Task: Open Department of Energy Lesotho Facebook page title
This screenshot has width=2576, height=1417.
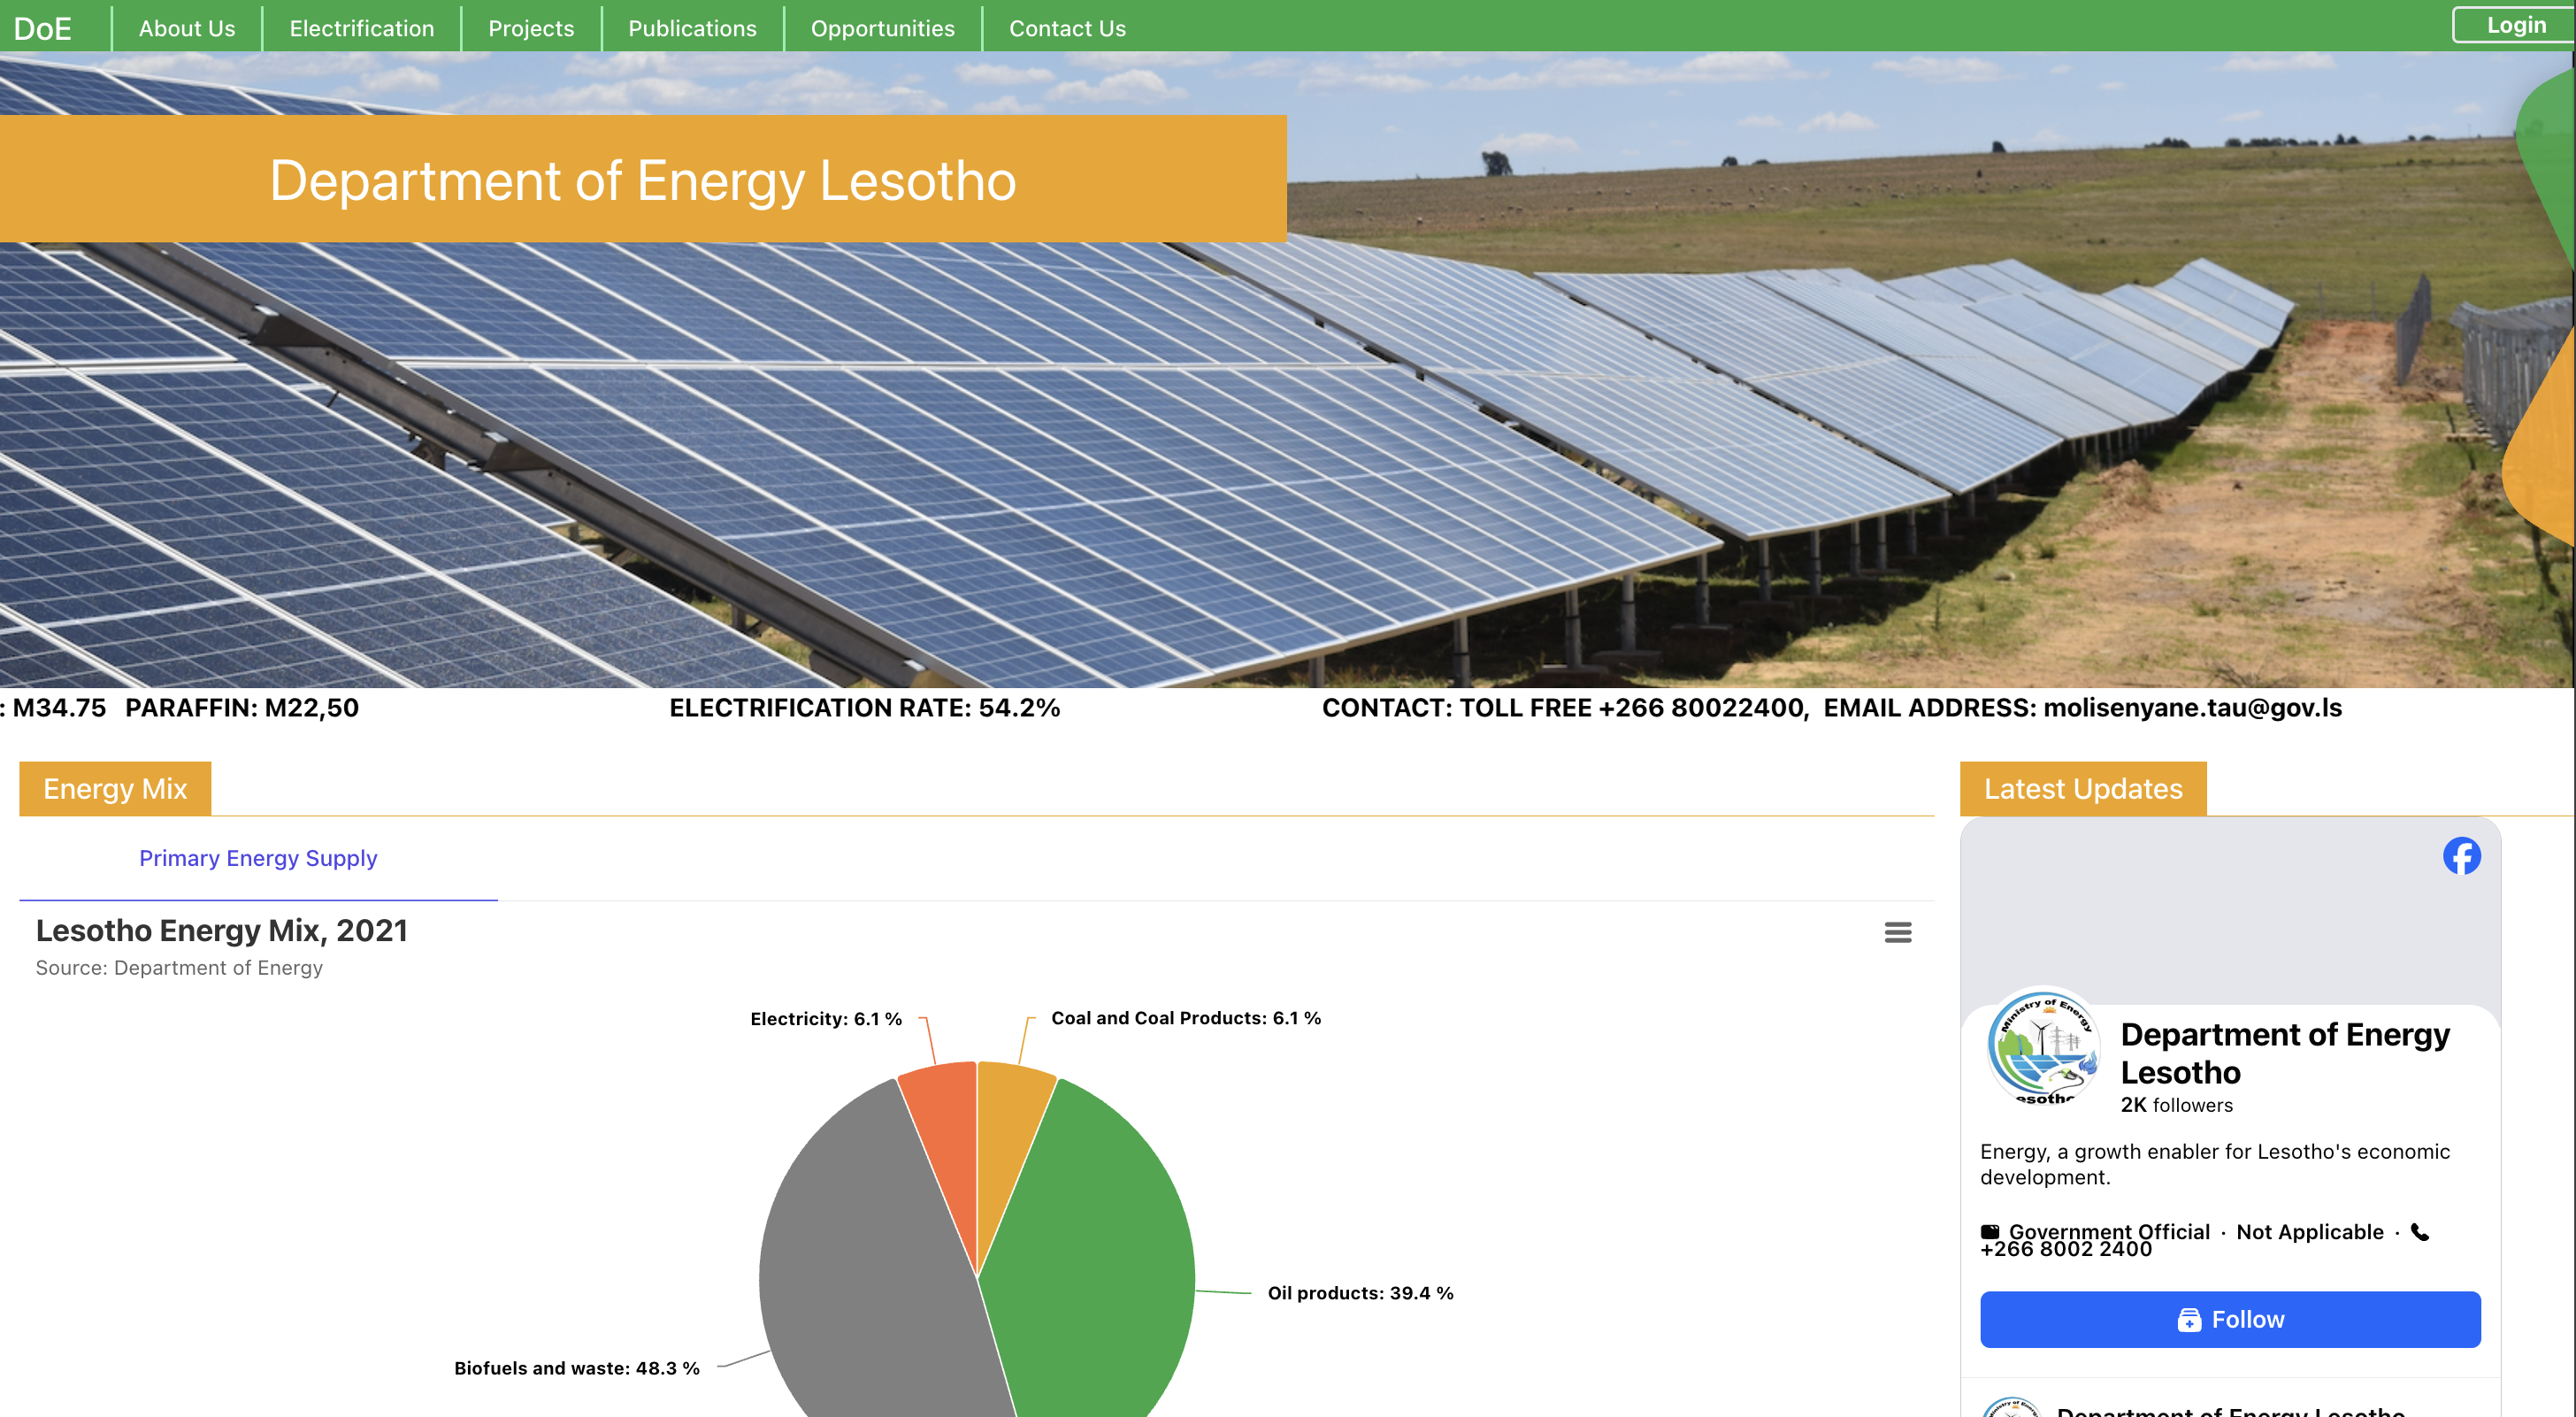Action: point(2285,1053)
